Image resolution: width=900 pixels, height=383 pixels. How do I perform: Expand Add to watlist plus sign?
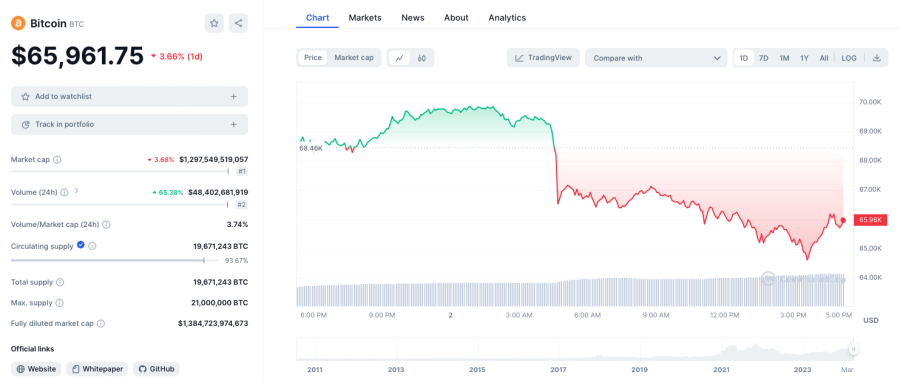pyautogui.click(x=234, y=96)
